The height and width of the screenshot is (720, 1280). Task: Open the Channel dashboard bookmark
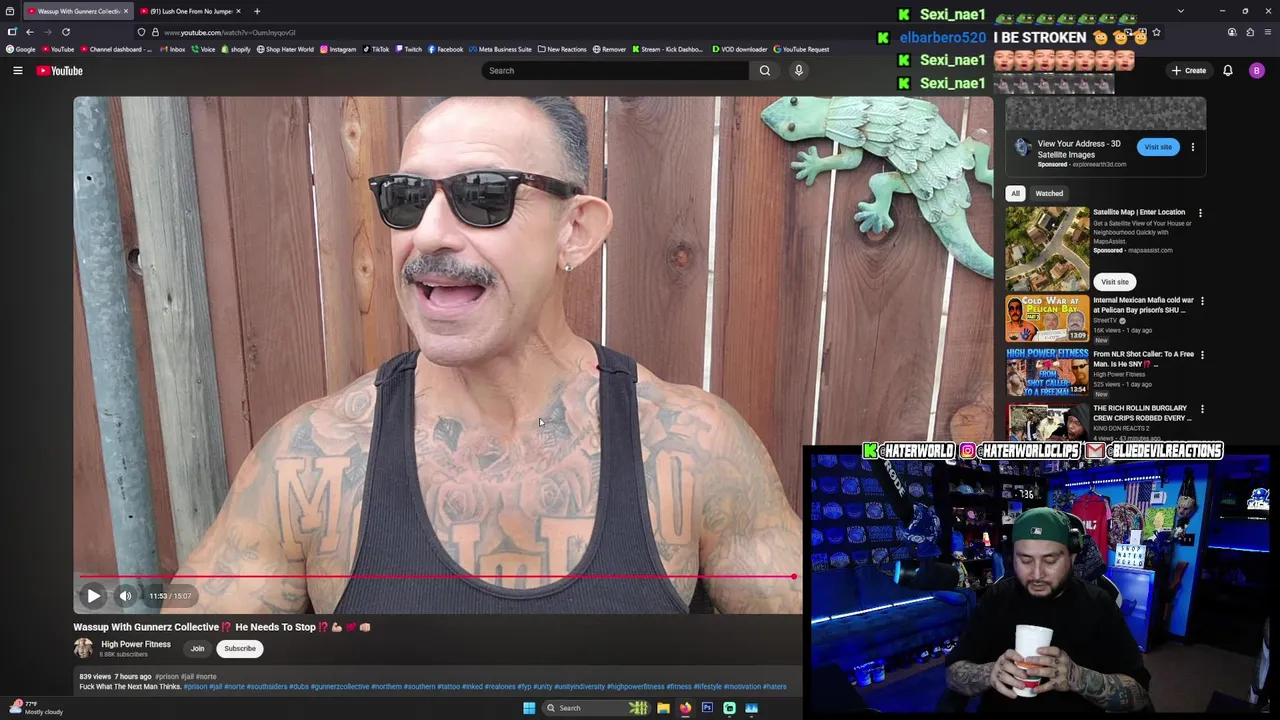coord(115,49)
